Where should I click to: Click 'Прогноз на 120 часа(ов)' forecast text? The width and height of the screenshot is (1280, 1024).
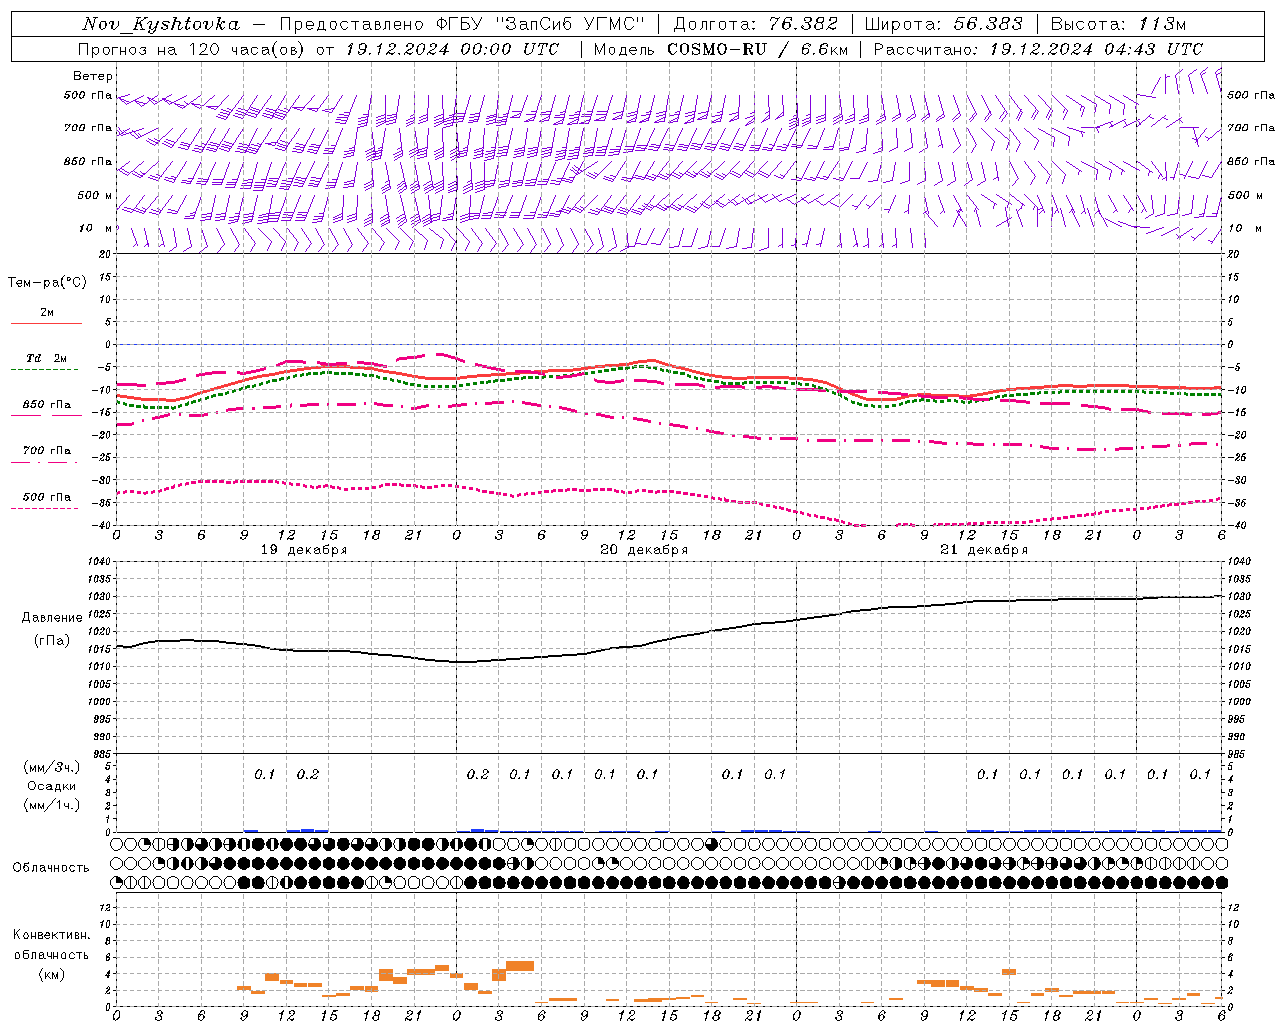click(193, 49)
